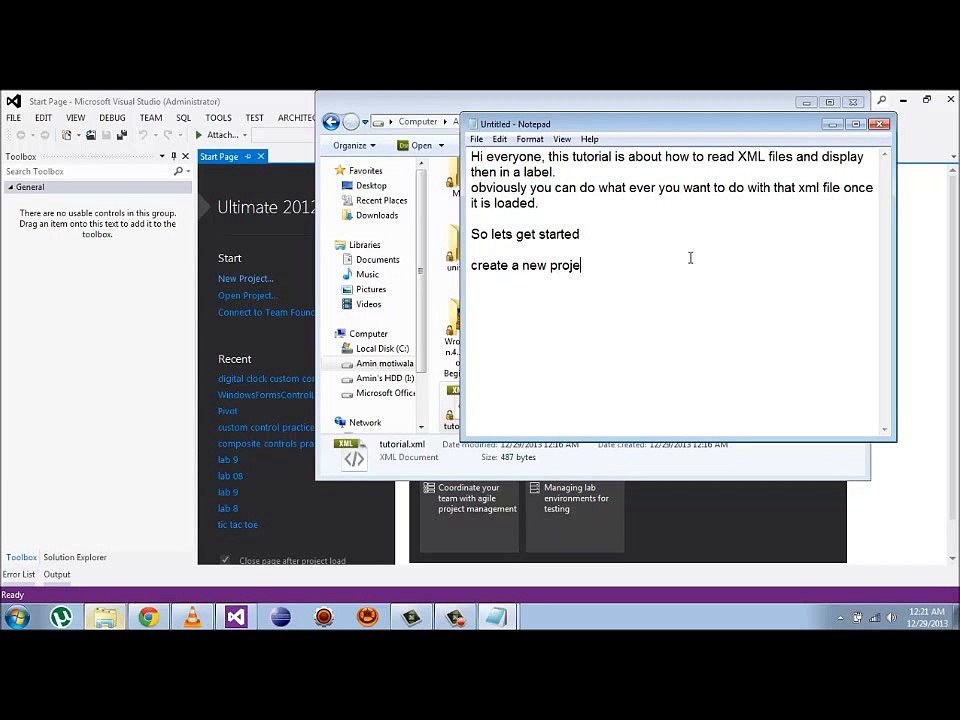The image size is (960, 720).
Task: Show hidden system tray icons arrow
Action: [840, 618]
